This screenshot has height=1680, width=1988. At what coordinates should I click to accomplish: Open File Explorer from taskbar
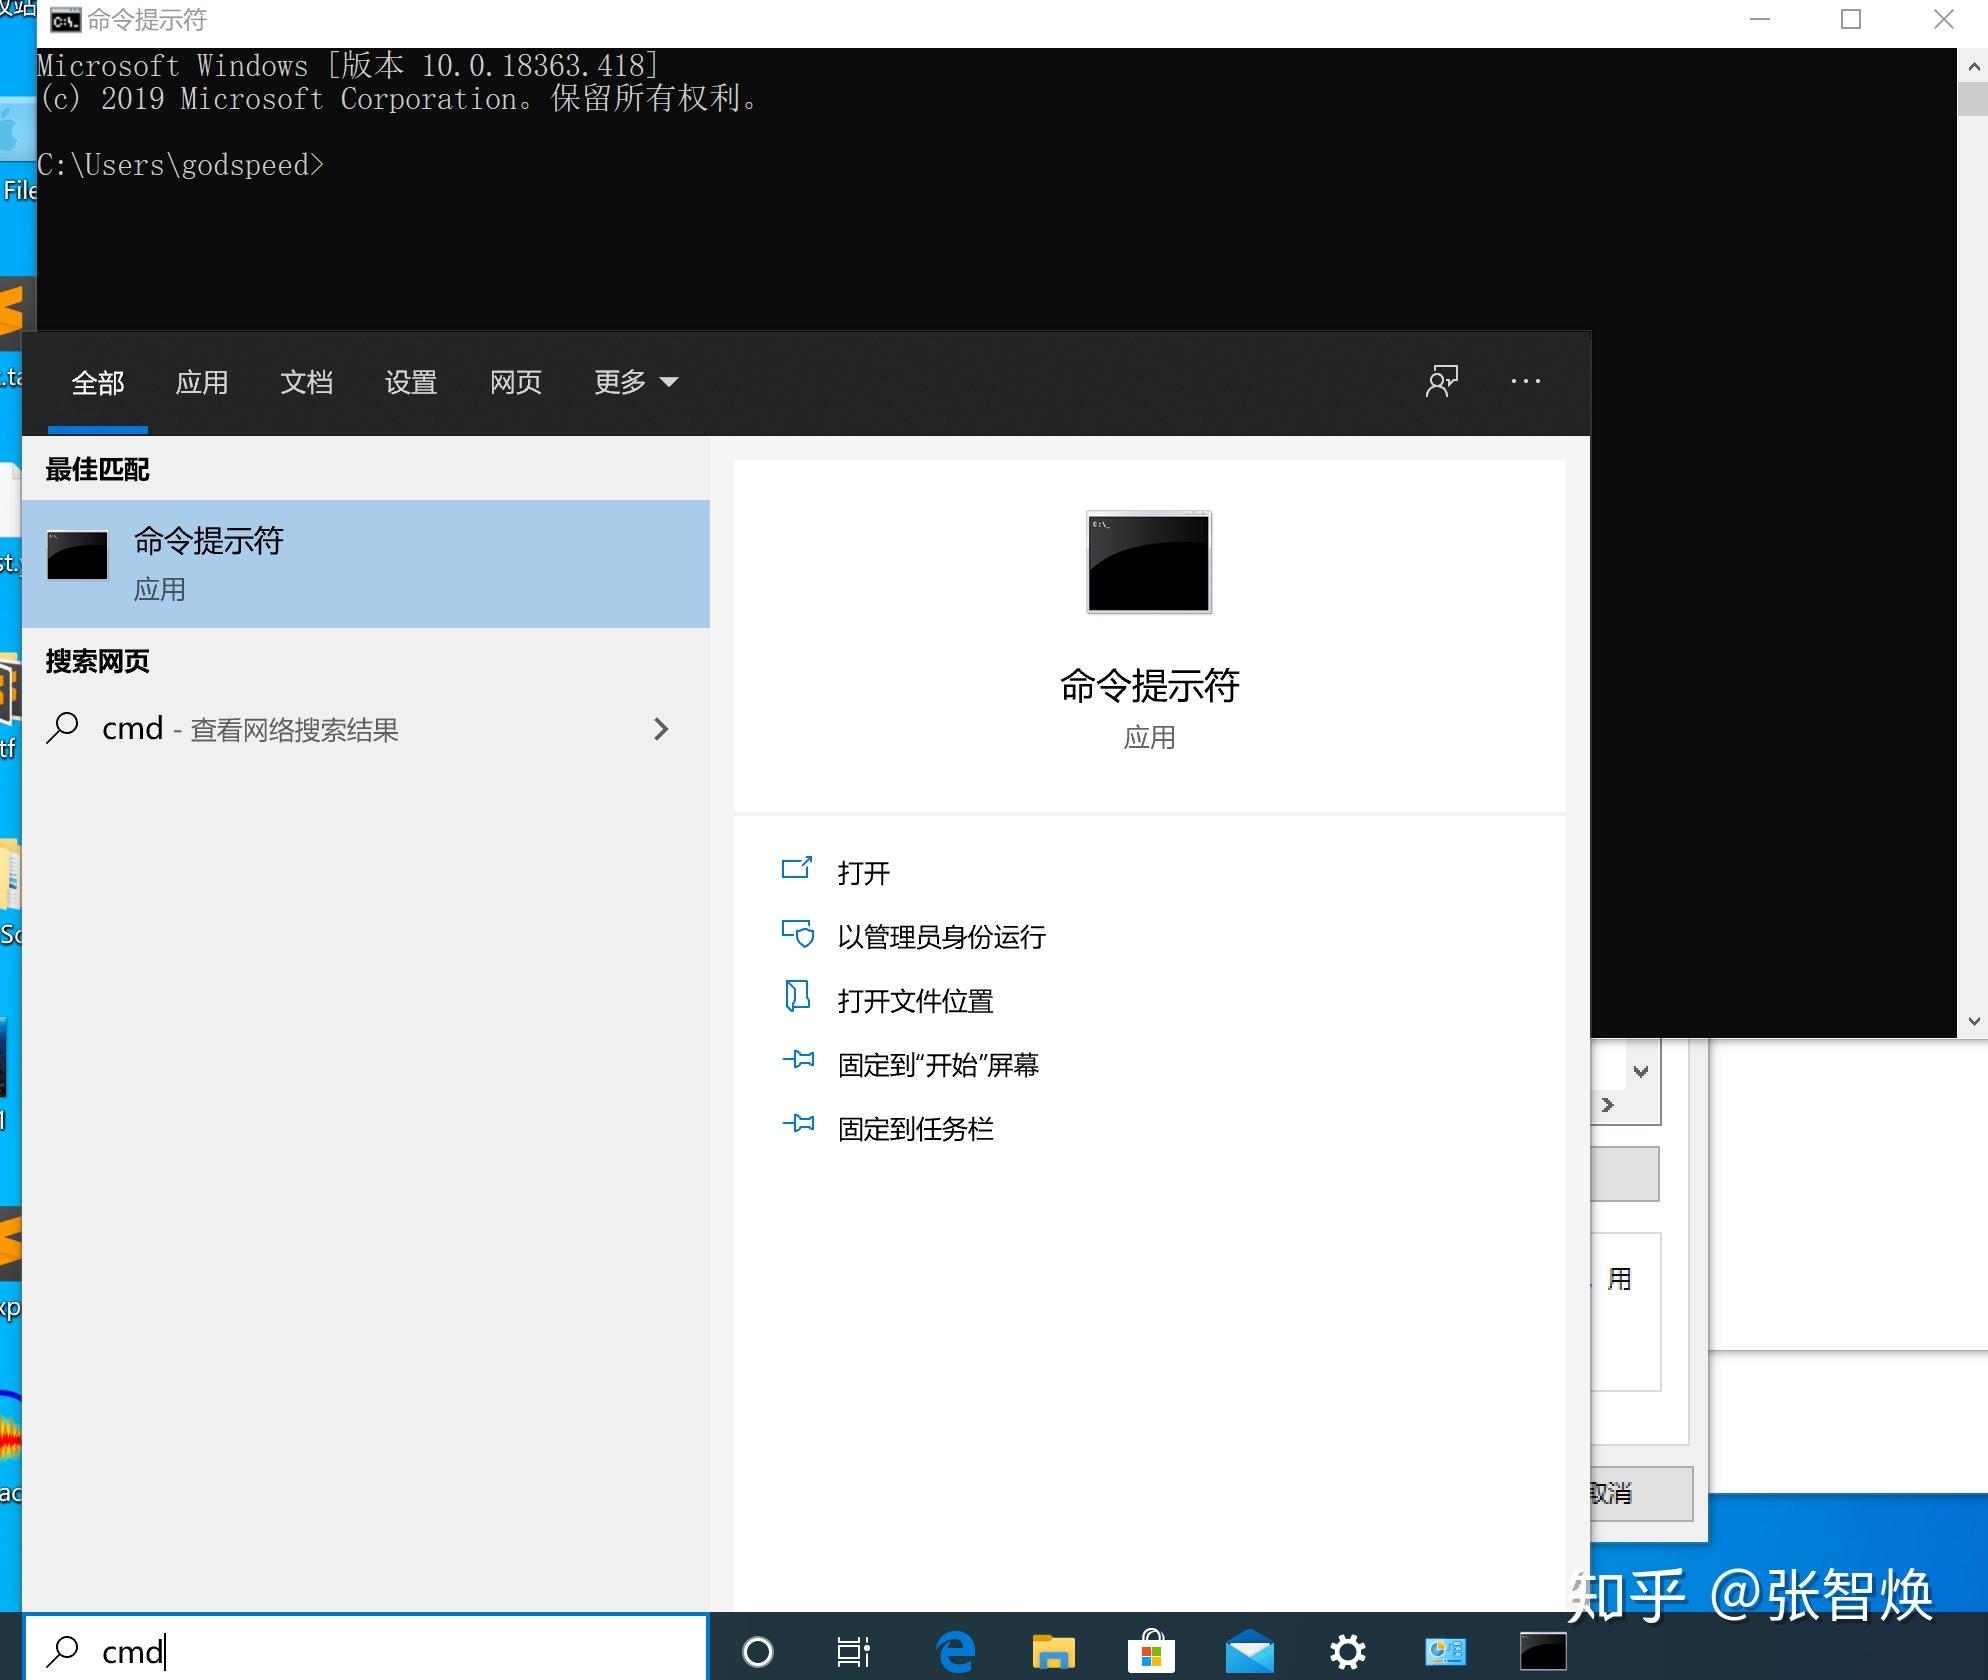pos(1053,1652)
